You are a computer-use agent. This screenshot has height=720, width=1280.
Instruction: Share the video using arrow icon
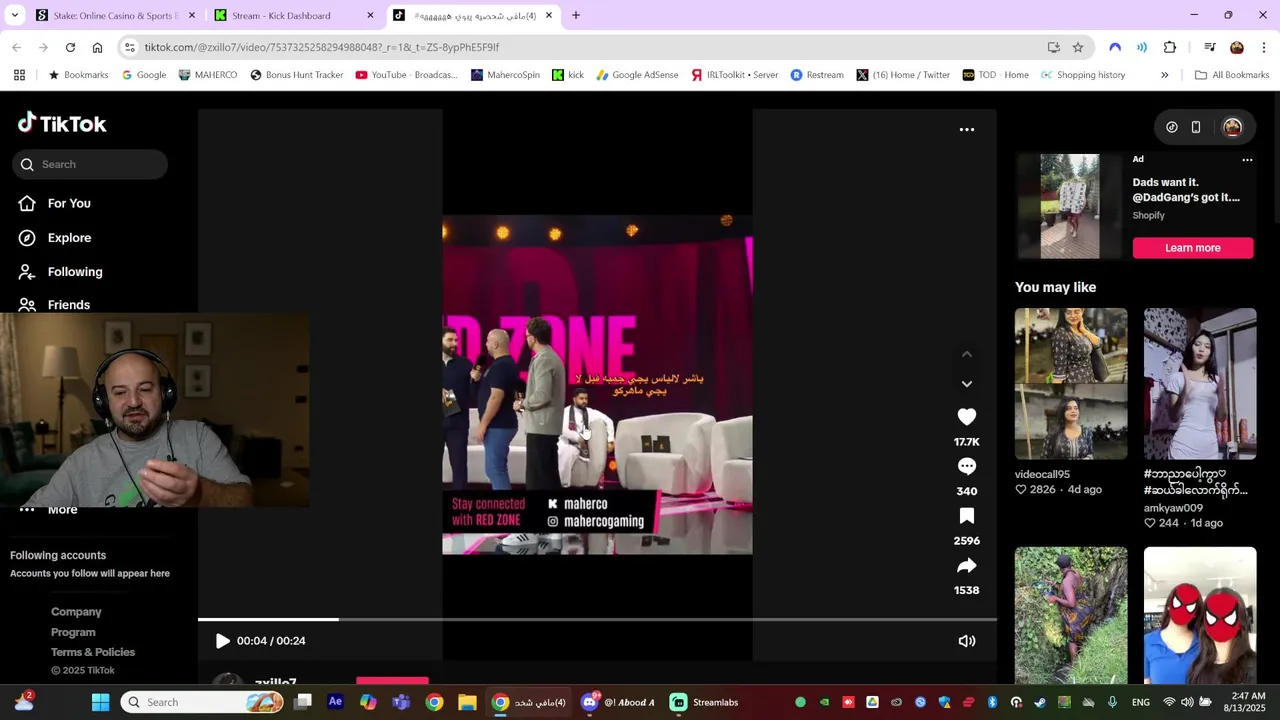(966, 566)
